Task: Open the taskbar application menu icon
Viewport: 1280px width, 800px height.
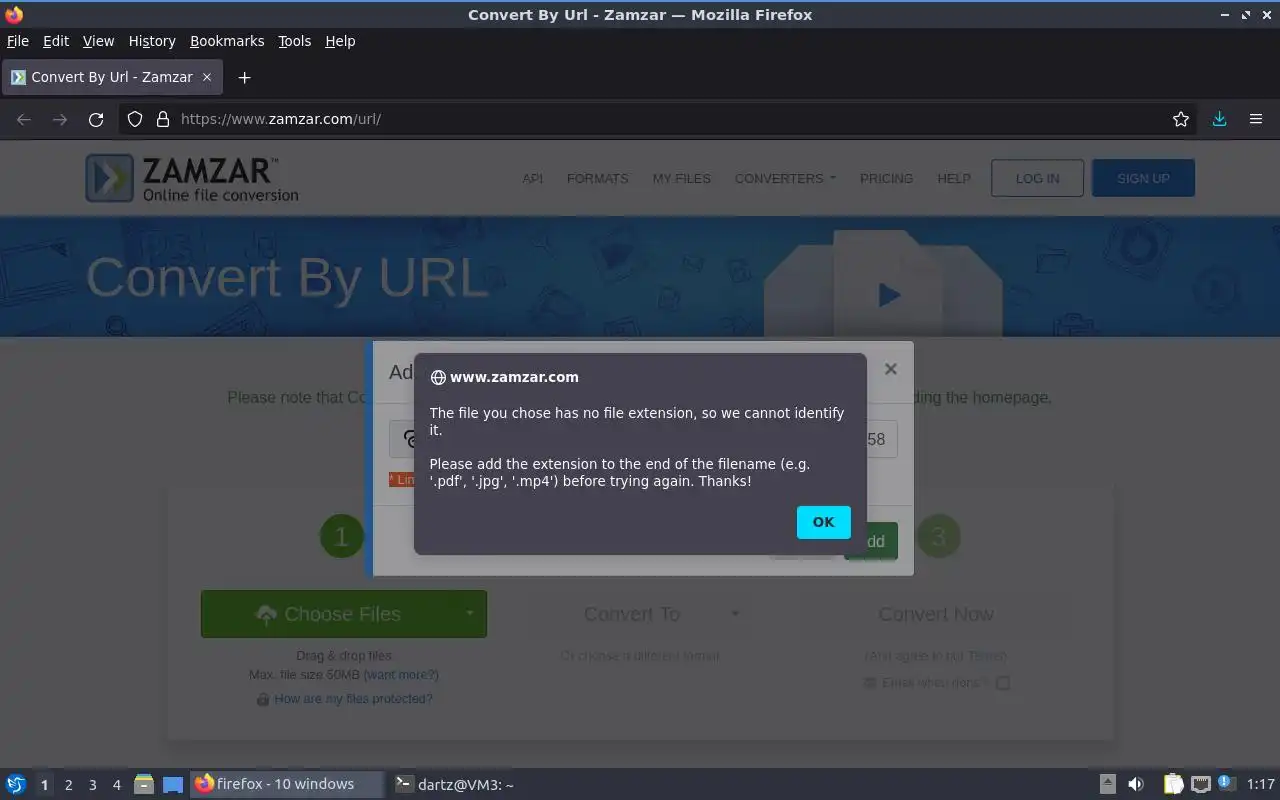Action: [x=16, y=784]
